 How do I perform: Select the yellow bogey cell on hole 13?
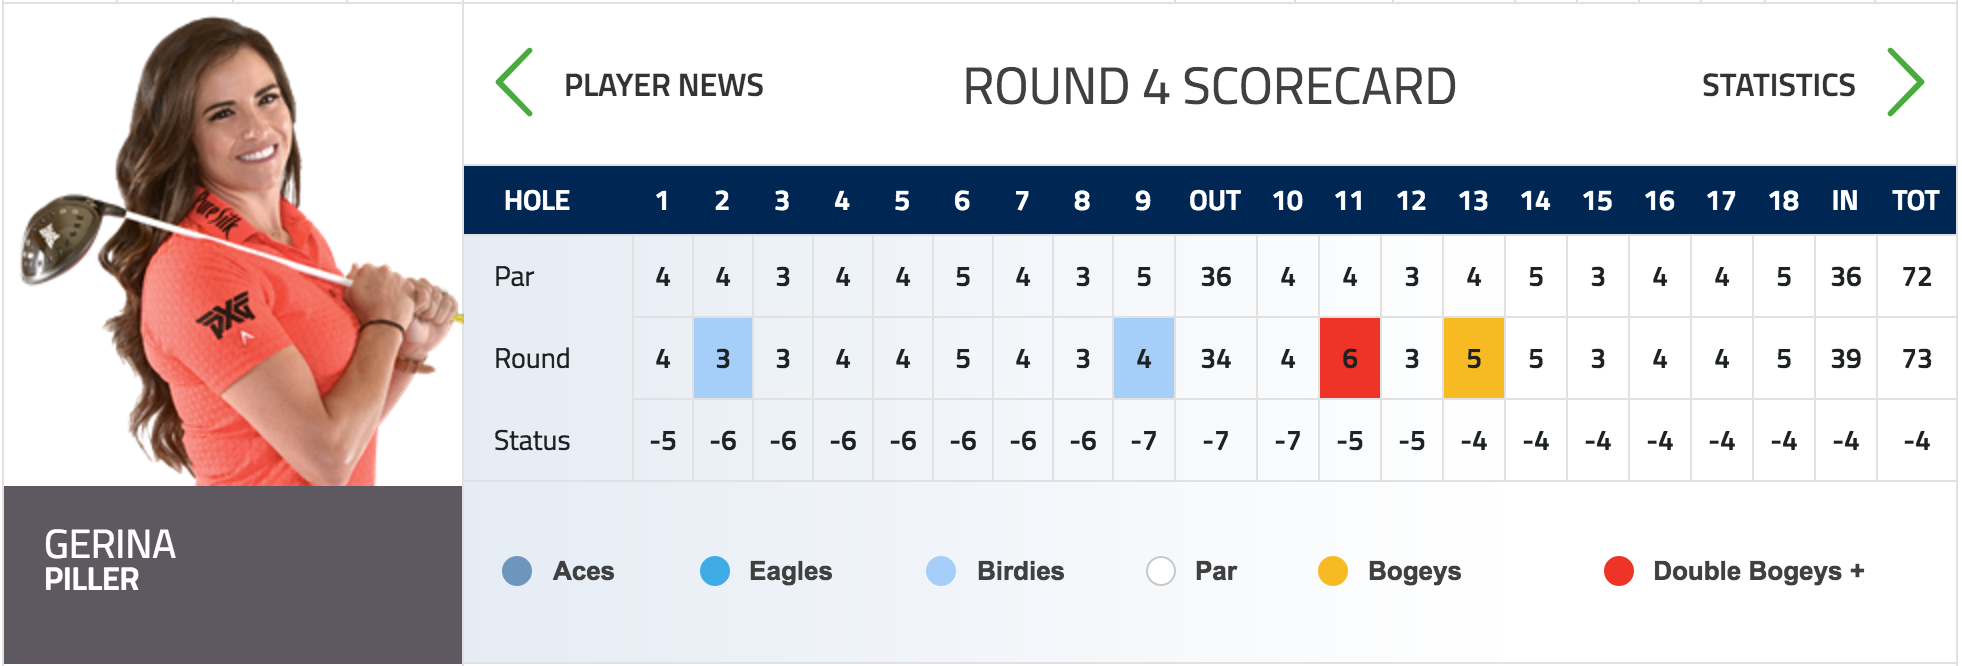pos(1474,358)
